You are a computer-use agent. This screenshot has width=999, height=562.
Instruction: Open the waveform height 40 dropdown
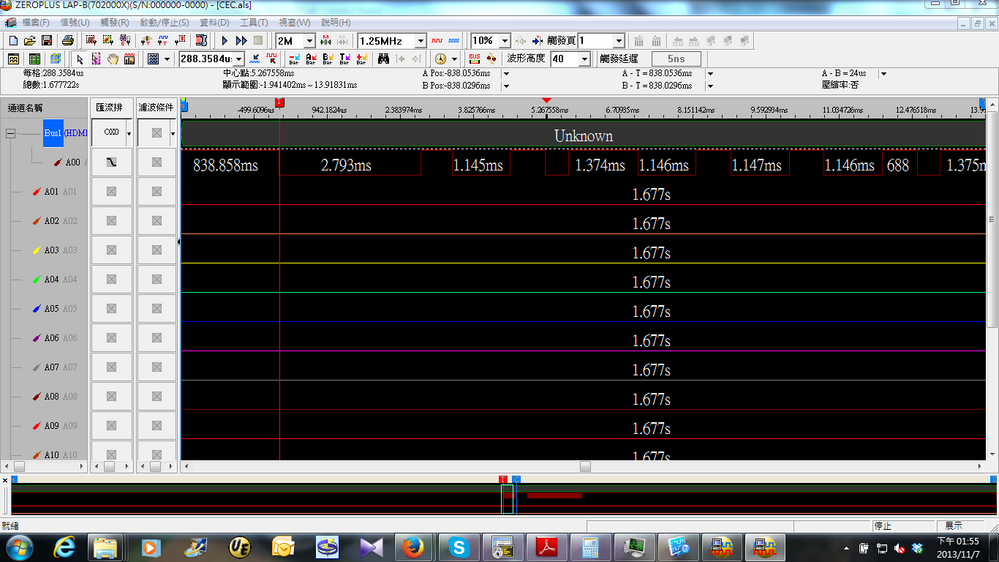coord(584,59)
